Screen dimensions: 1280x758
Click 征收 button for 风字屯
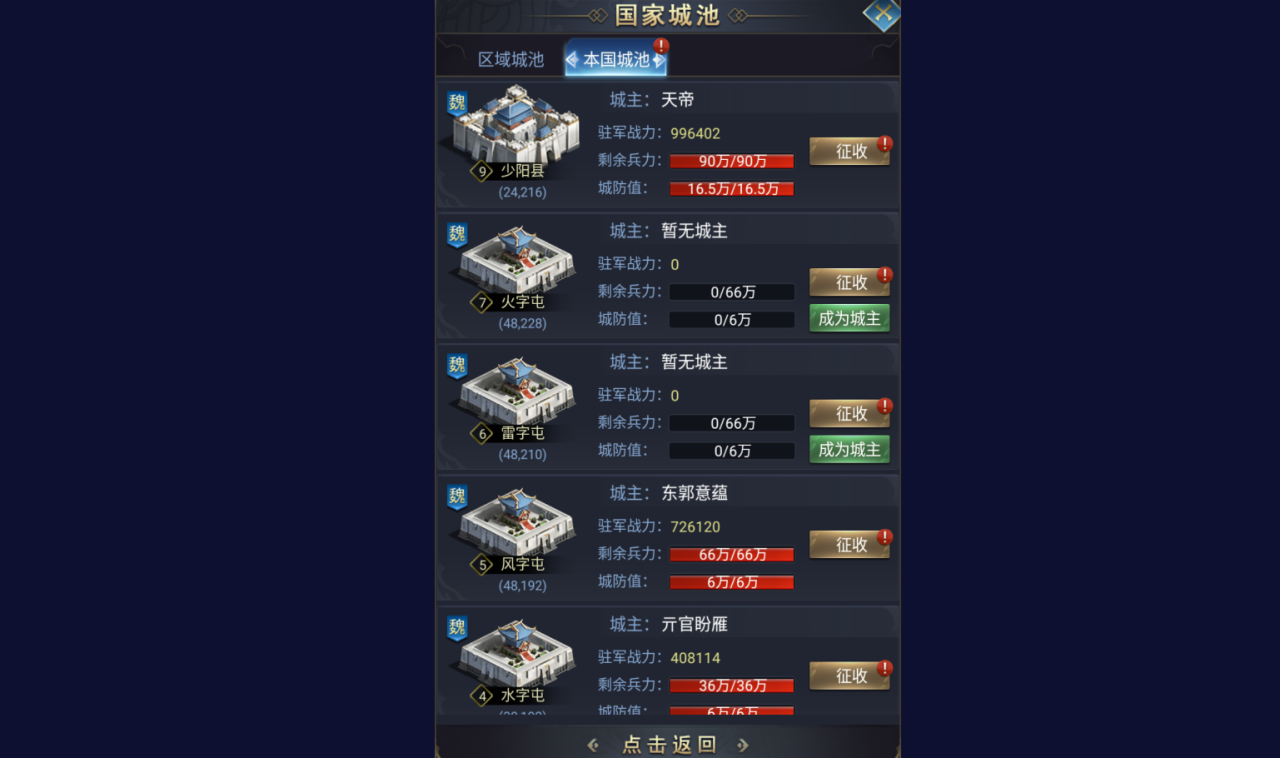point(850,544)
